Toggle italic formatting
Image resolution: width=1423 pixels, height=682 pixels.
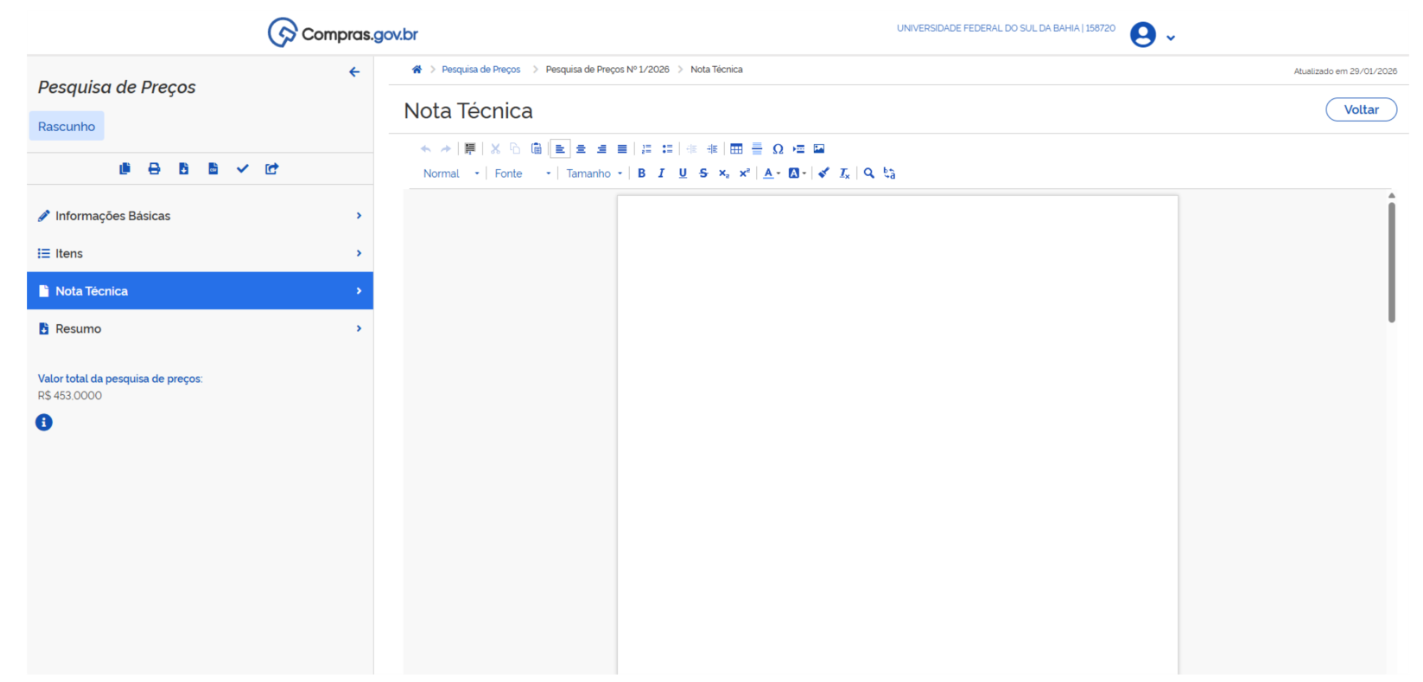pos(661,173)
